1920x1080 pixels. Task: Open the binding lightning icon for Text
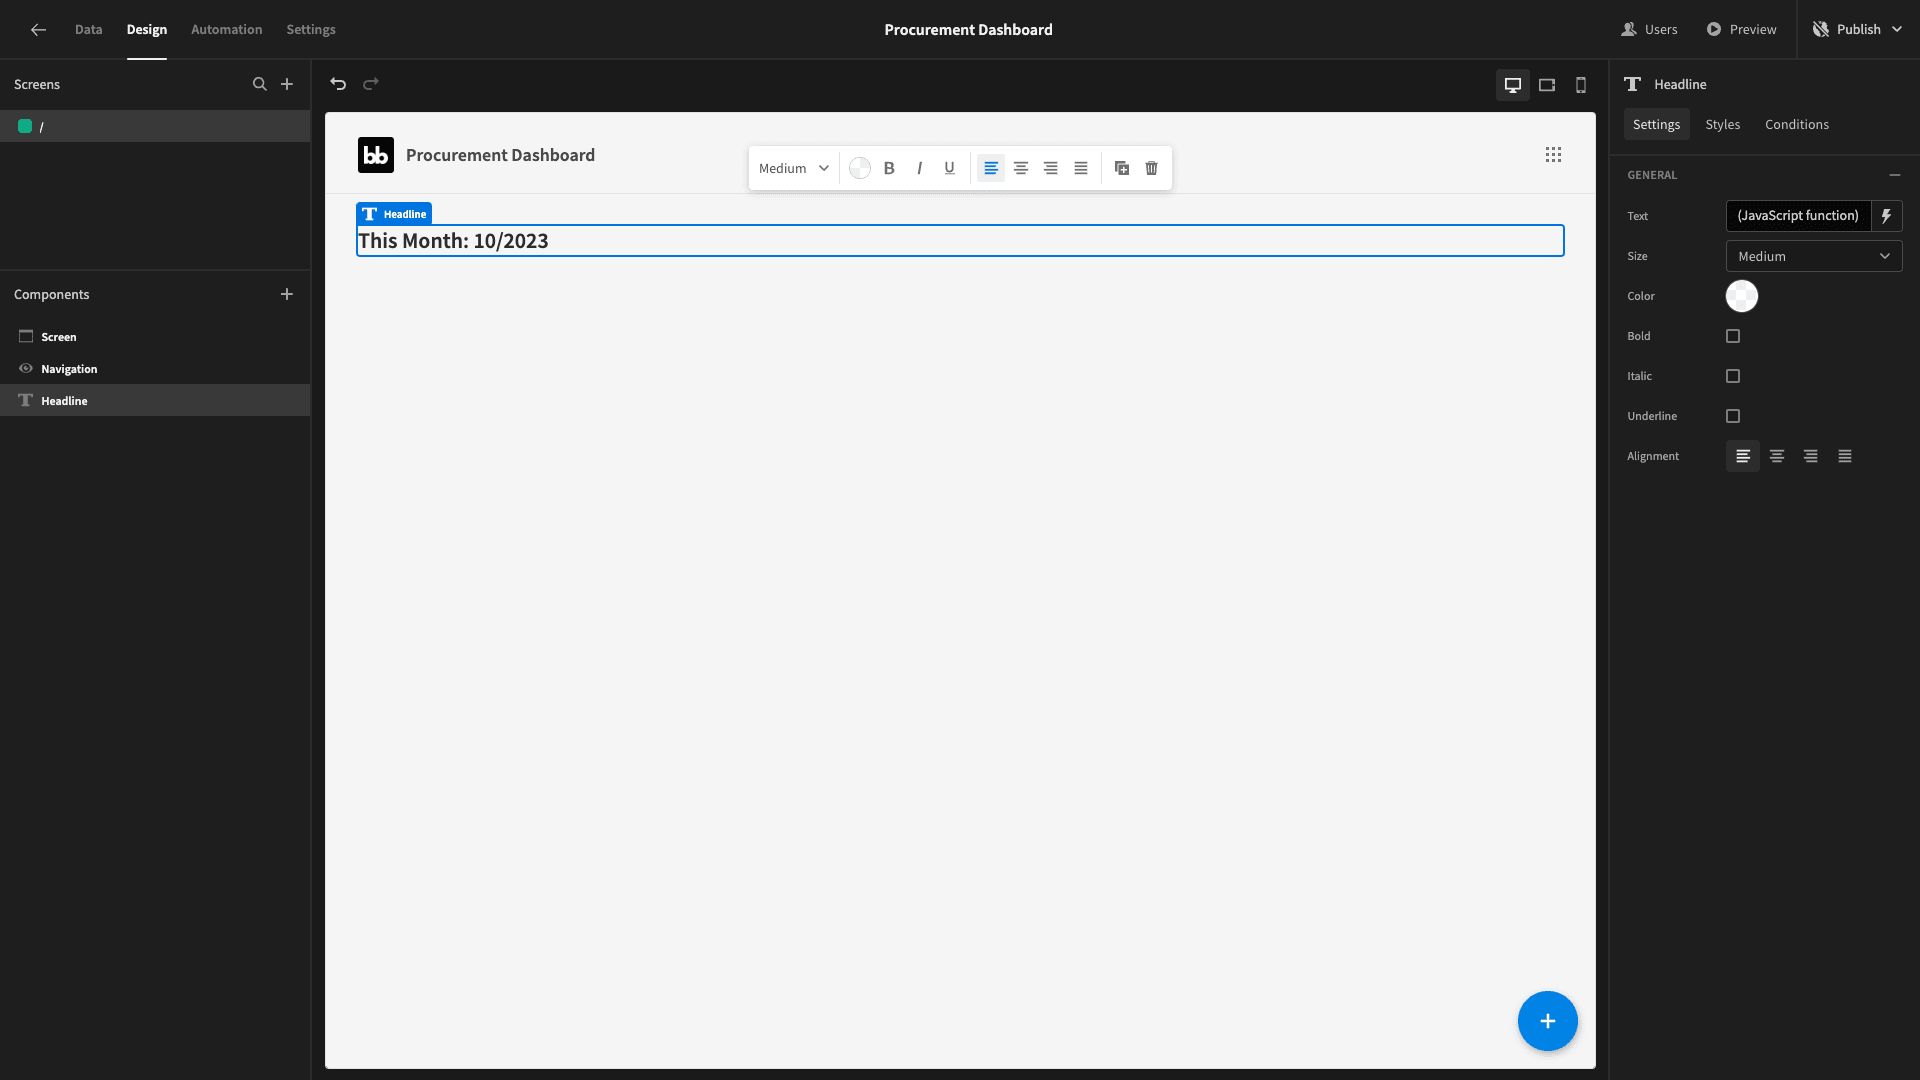pyautogui.click(x=1887, y=216)
